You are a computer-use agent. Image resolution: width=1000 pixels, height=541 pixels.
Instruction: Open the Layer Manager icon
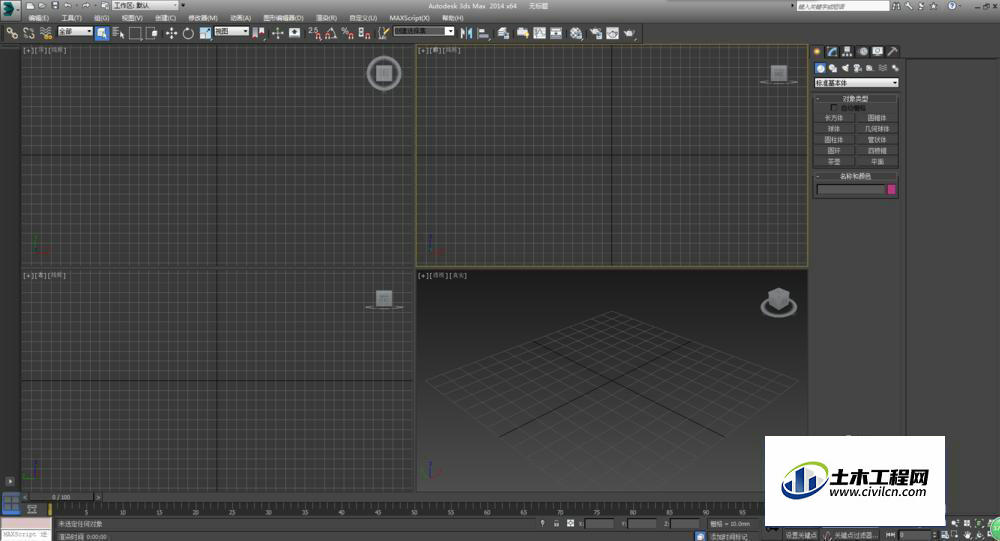coord(504,33)
